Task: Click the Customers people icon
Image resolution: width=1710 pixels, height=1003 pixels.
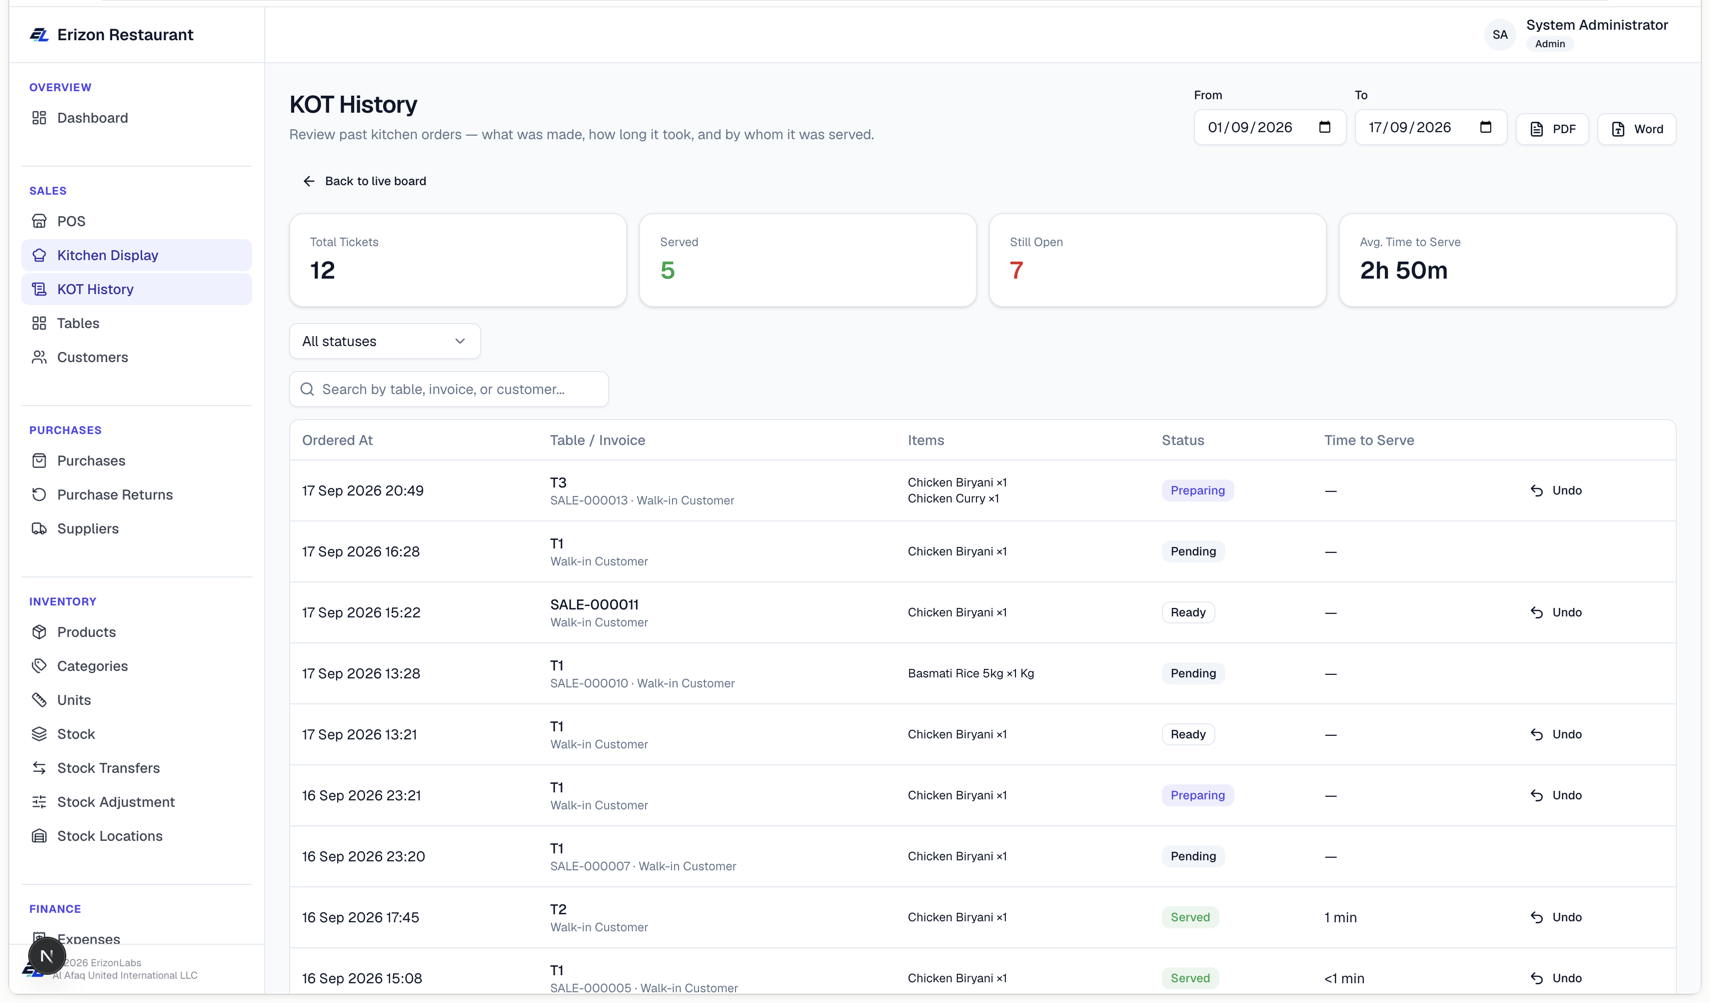Action: [x=39, y=357]
